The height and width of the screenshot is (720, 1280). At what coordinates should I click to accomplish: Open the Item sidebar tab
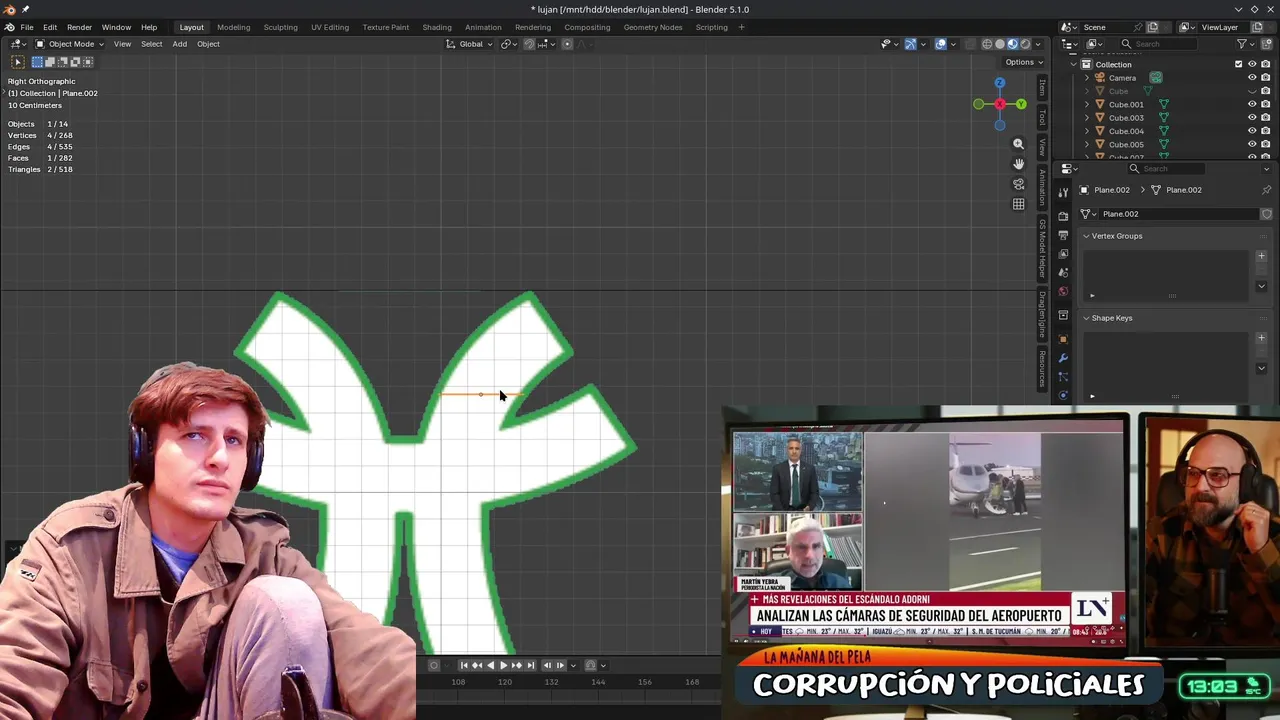(x=1041, y=88)
